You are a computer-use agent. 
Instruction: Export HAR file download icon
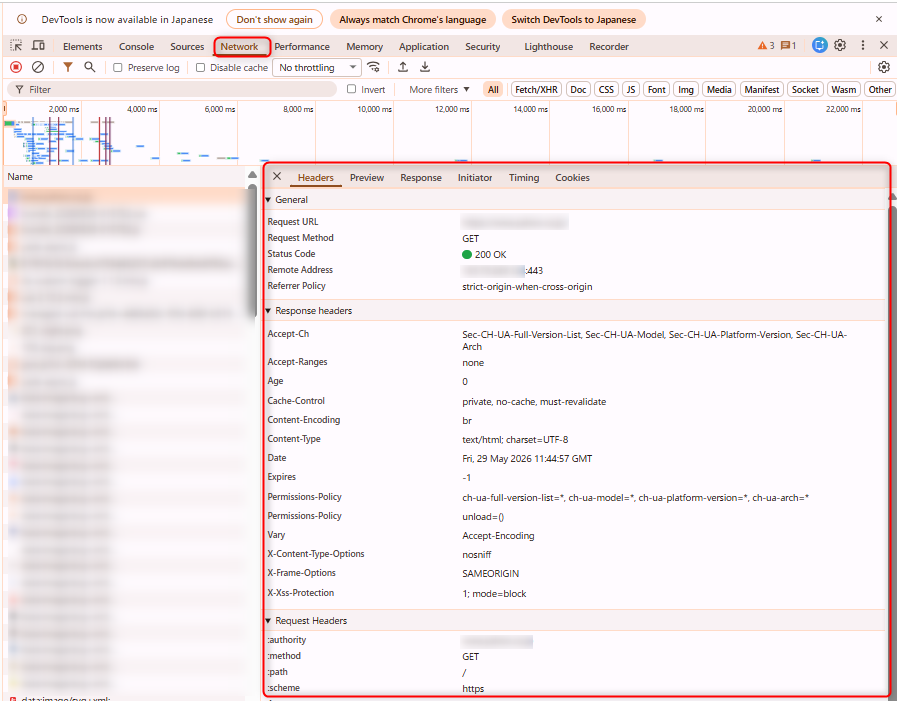[425, 67]
